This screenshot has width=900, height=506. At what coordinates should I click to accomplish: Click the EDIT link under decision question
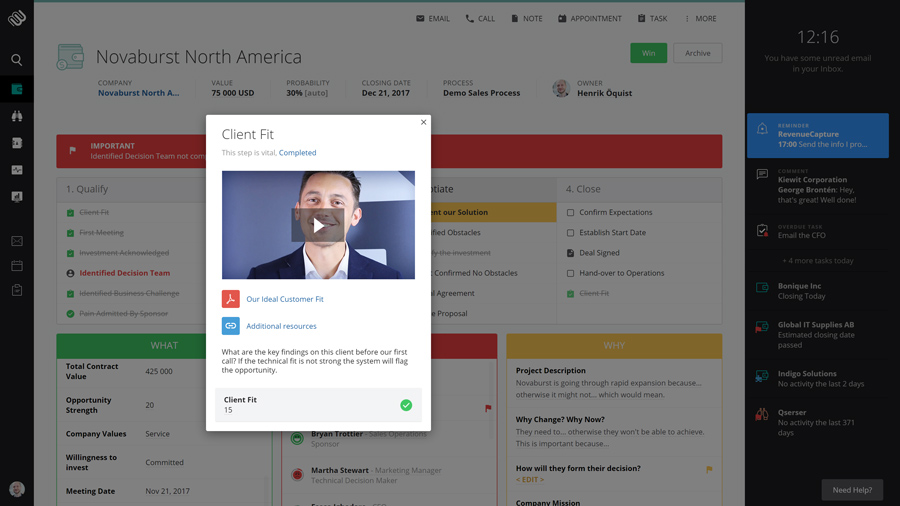pyautogui.click(x=530, y=480)
